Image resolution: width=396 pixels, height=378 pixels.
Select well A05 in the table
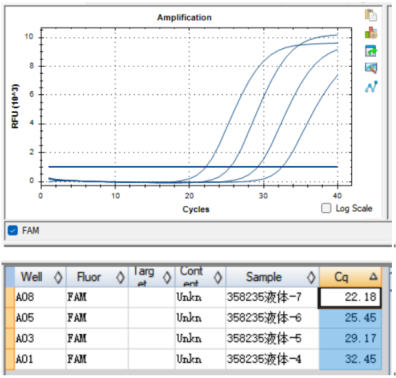[40, 318]
